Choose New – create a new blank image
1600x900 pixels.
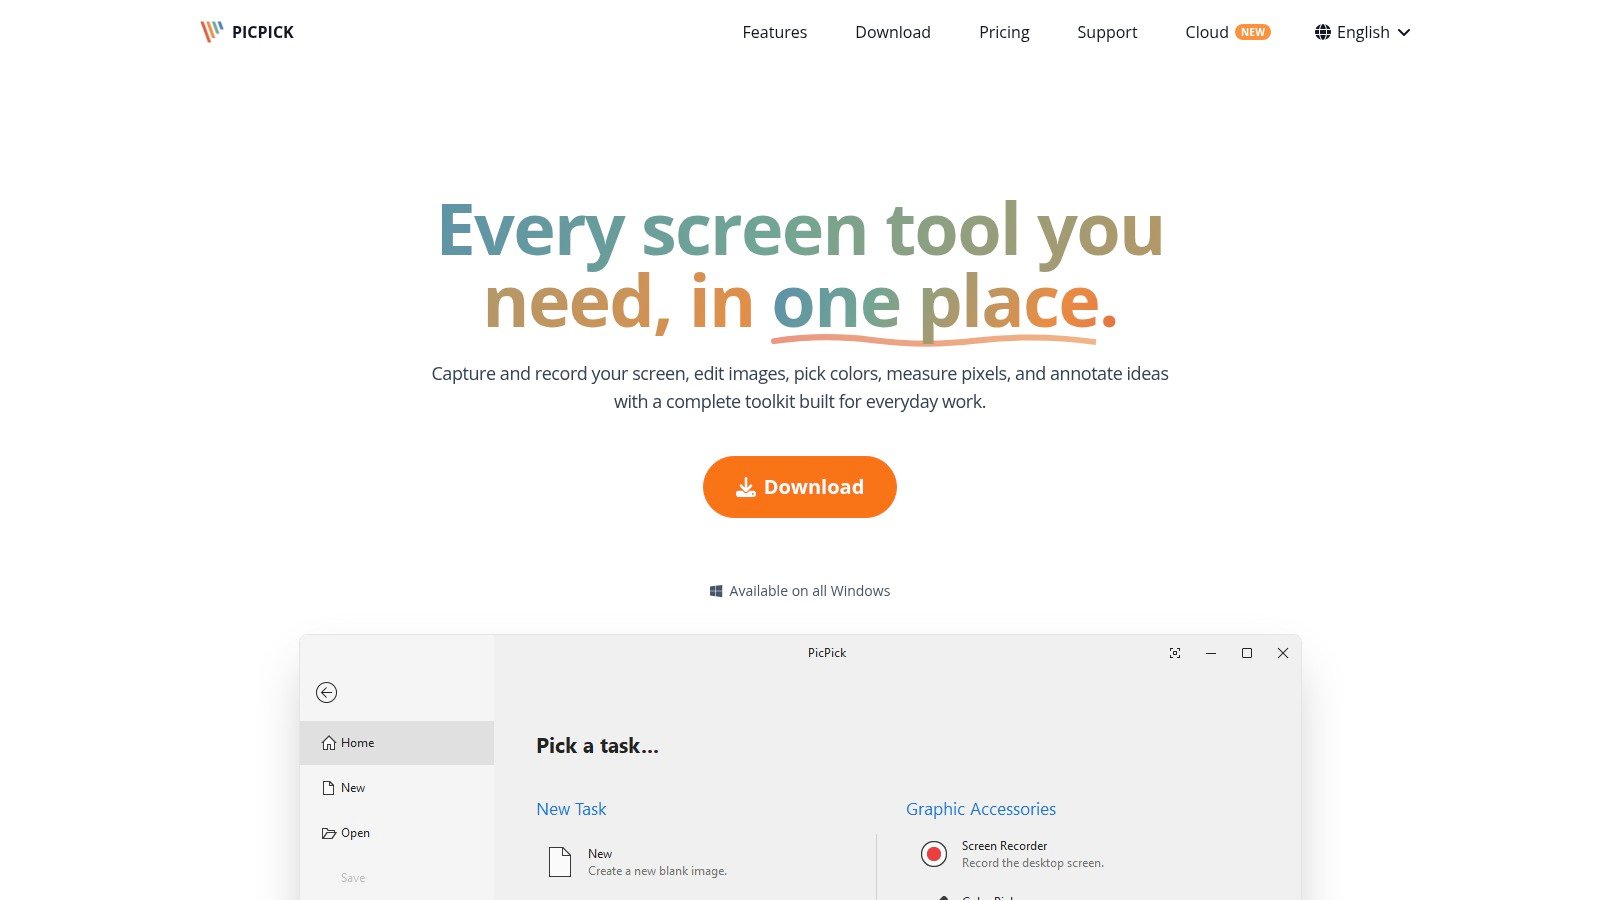657,862
